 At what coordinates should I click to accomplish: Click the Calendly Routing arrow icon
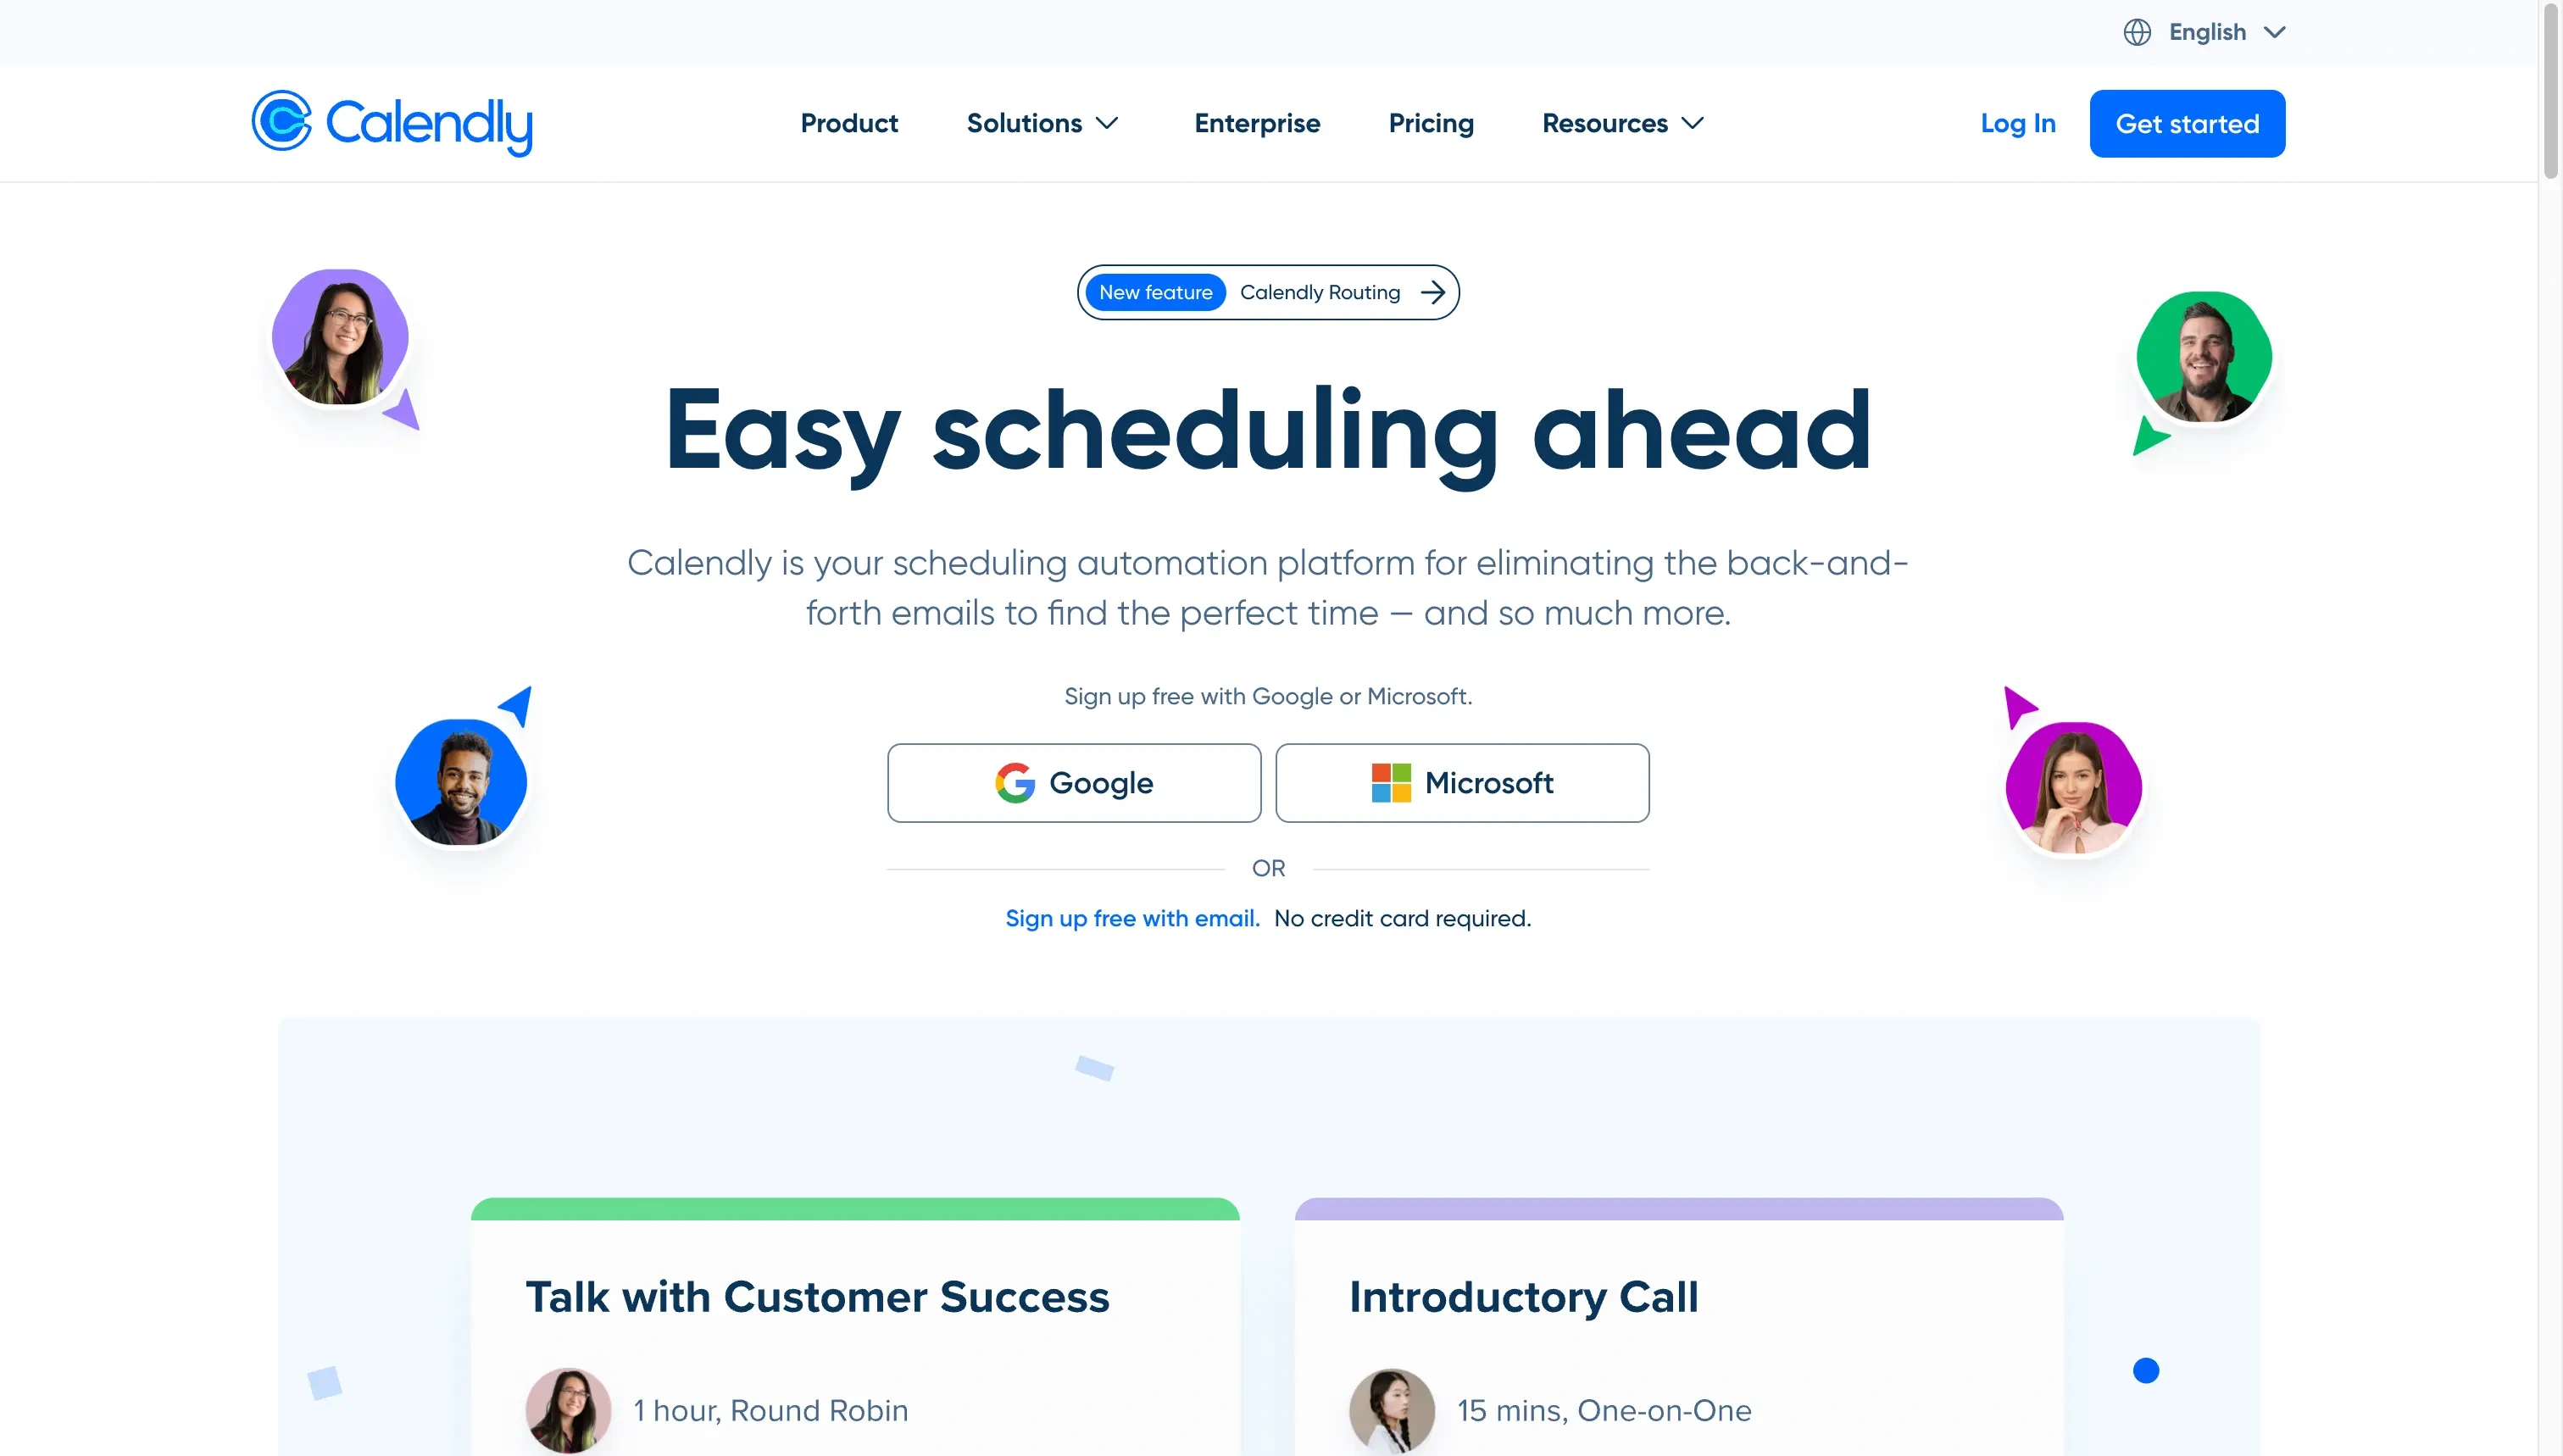click(1433, 291)
